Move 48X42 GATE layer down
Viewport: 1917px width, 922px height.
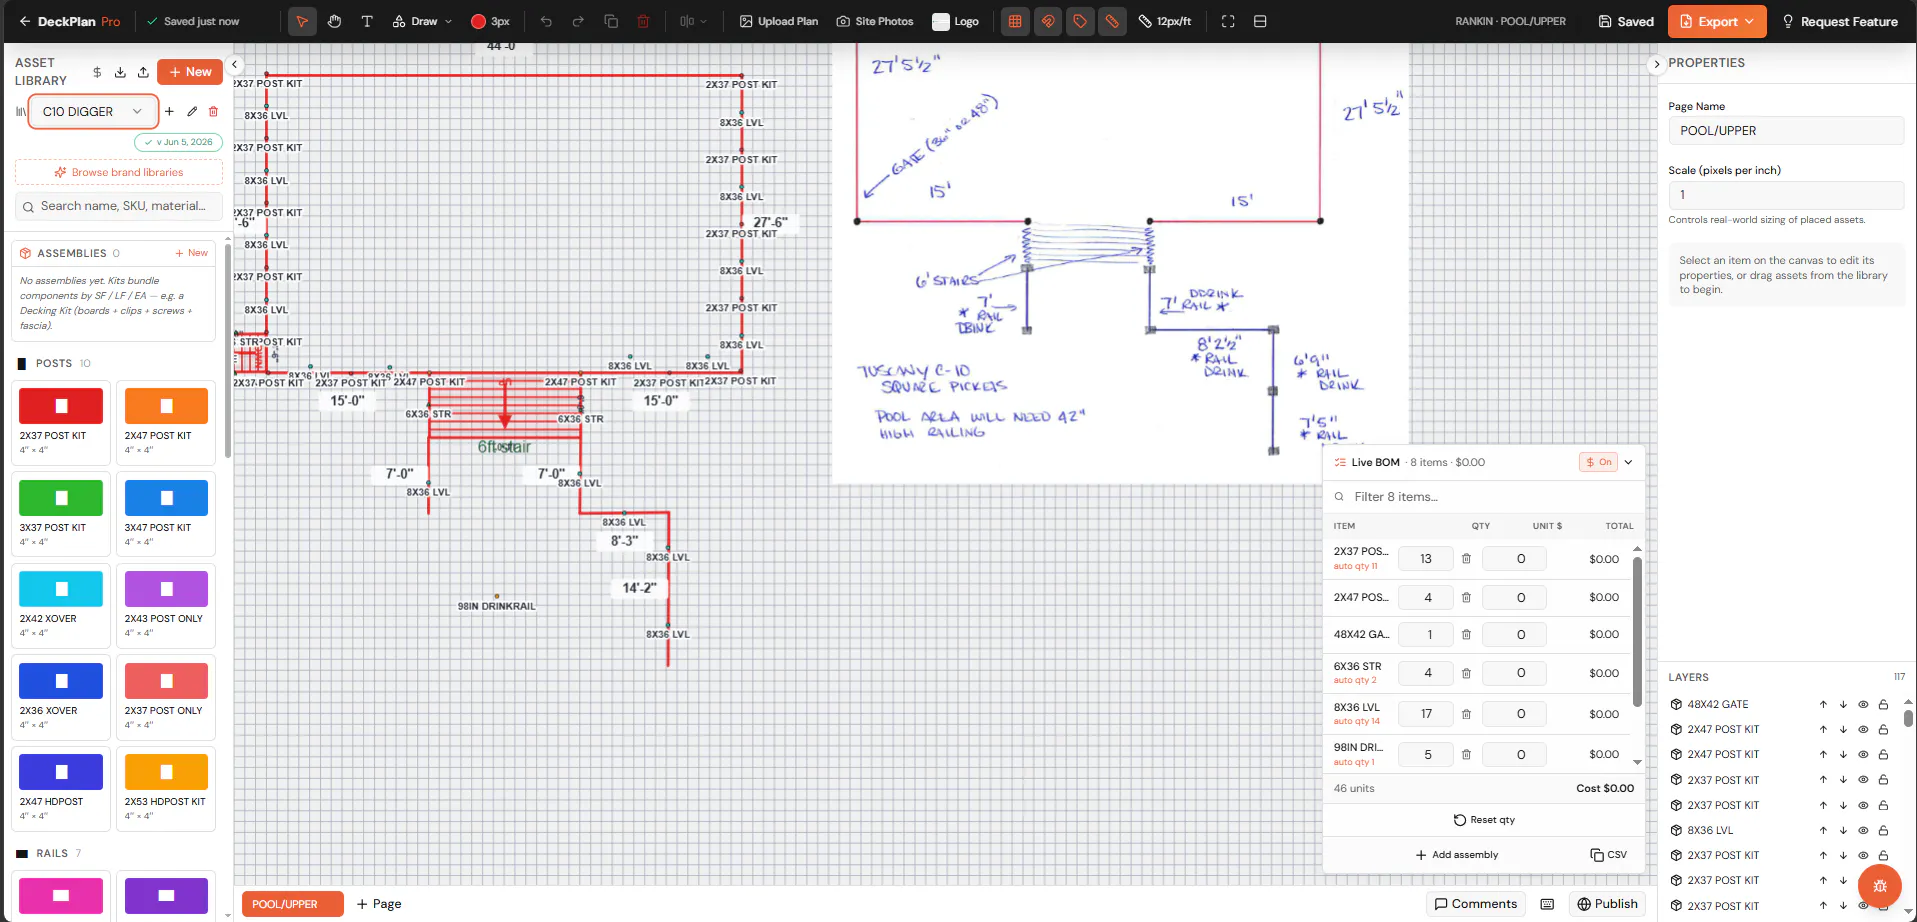click(1843, 705)
